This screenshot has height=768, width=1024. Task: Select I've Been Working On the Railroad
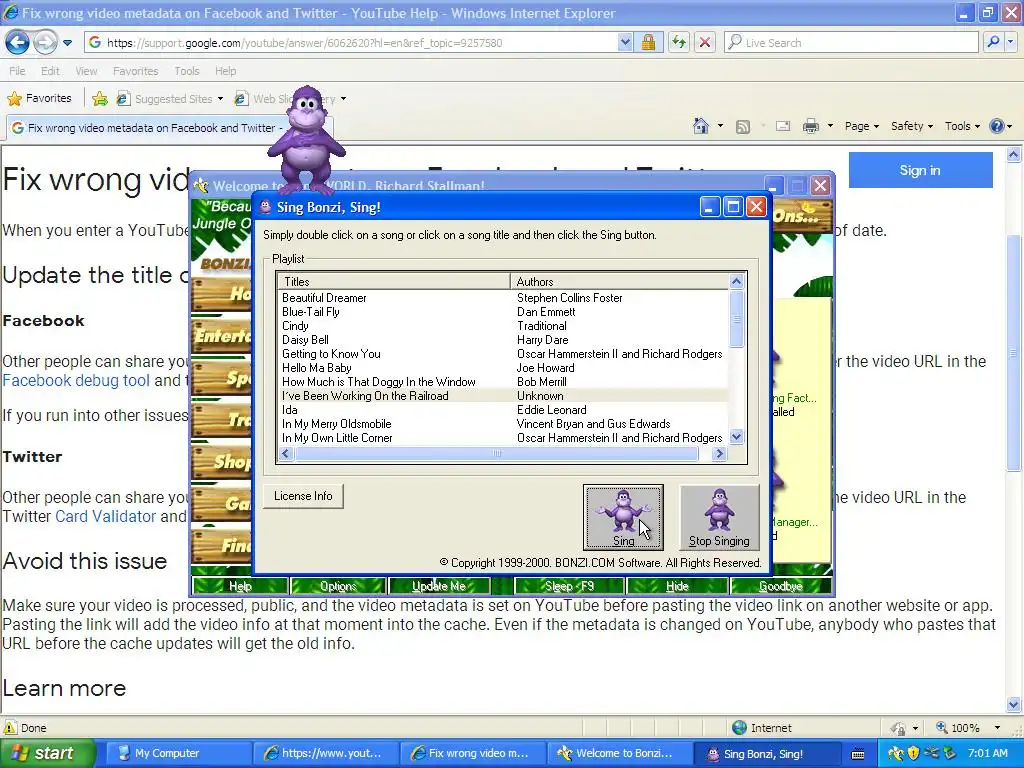click(365, 396)
